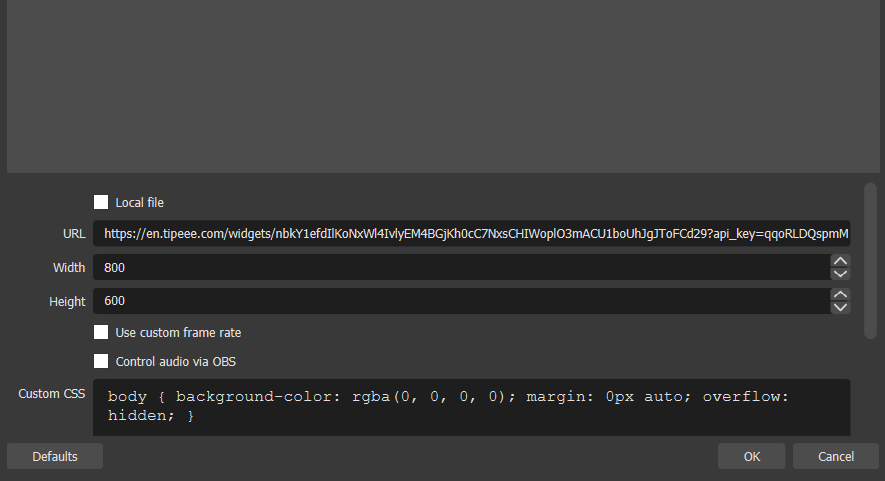The width and height of the screenshot is (885, 481).
Task: Enable Control audio via OBS
Action: coord(101,361)
